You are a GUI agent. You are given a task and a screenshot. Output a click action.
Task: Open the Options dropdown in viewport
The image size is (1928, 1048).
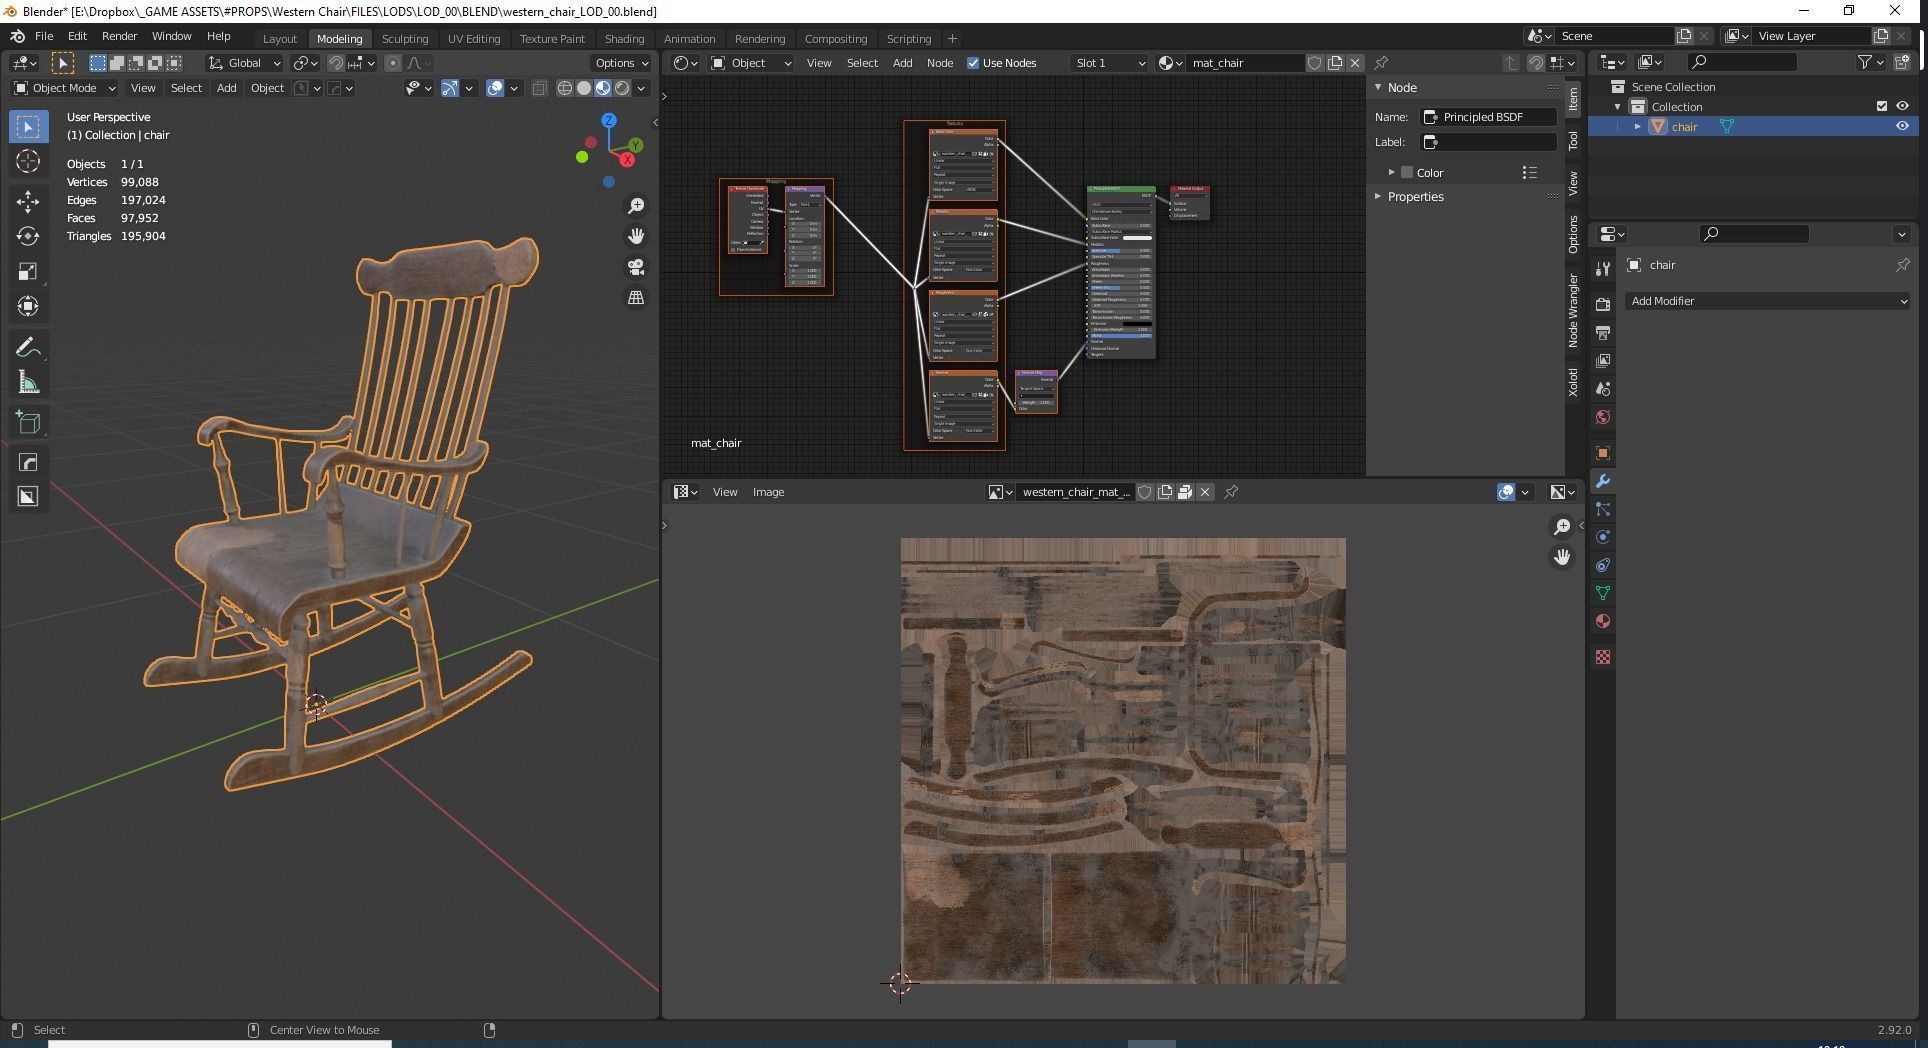621,63
